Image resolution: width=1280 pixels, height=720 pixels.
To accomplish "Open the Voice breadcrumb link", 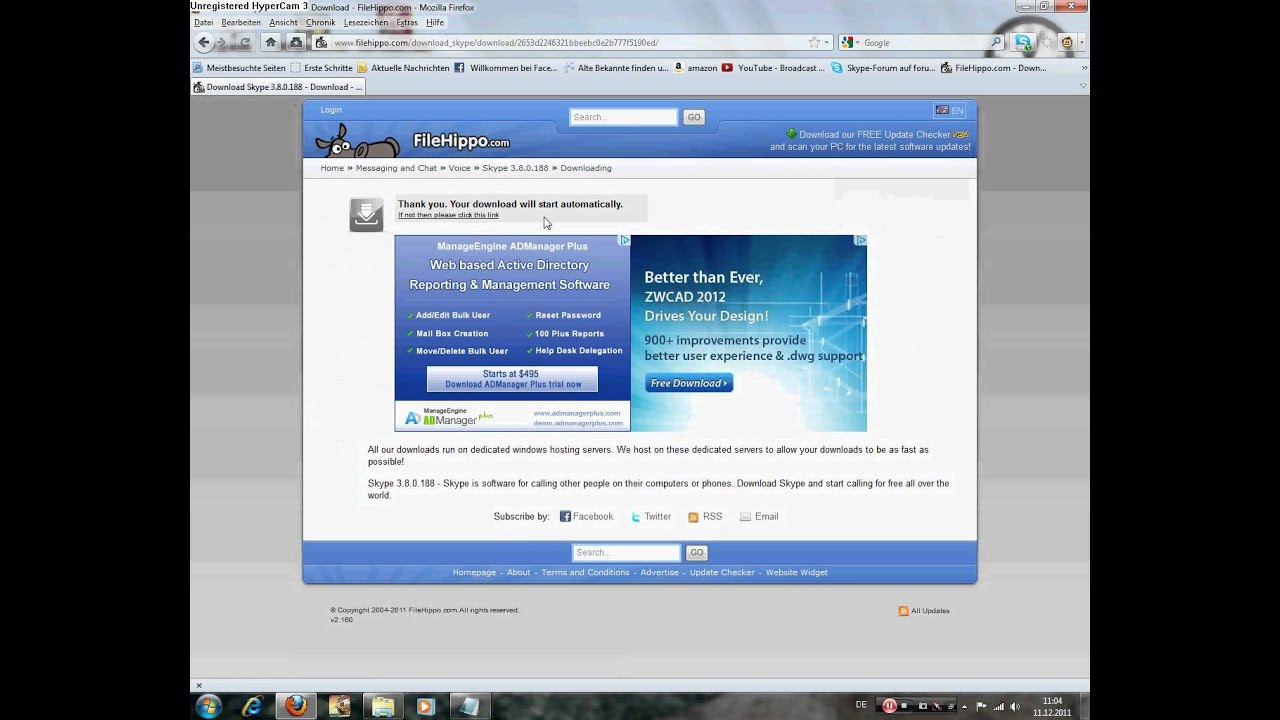I will 459,168.
